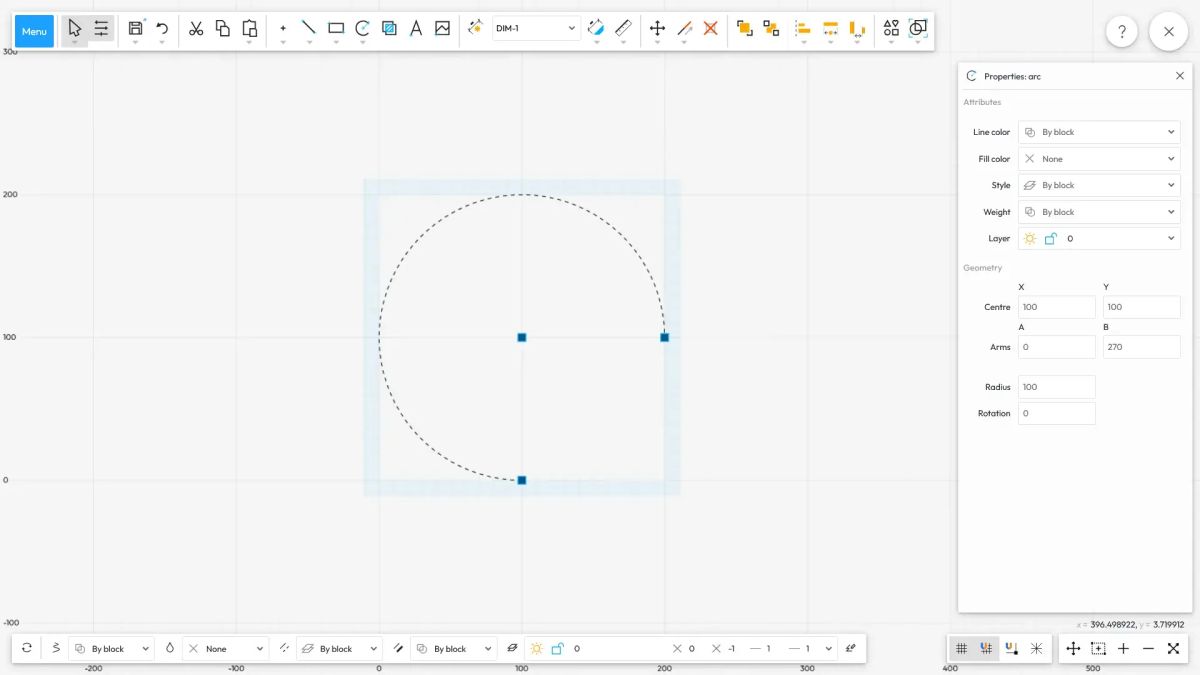This screenshot has width=1200, height=675.
Task: Edit the Centre Y field
Action: (x=1142, y=307)
